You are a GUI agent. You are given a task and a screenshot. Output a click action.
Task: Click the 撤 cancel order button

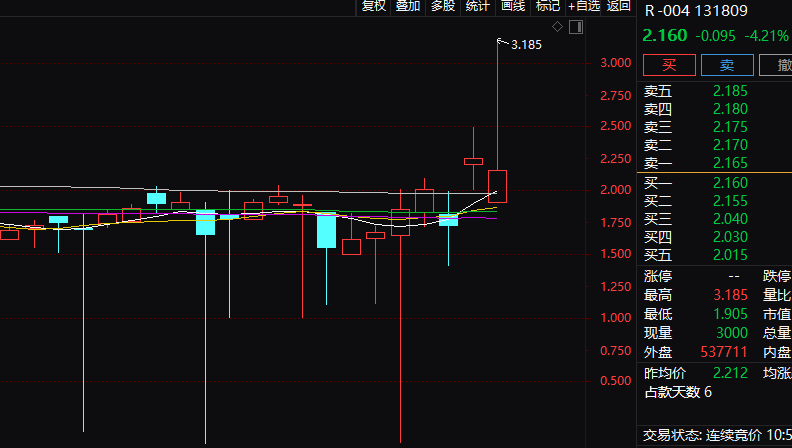click(x=778, y=65)
